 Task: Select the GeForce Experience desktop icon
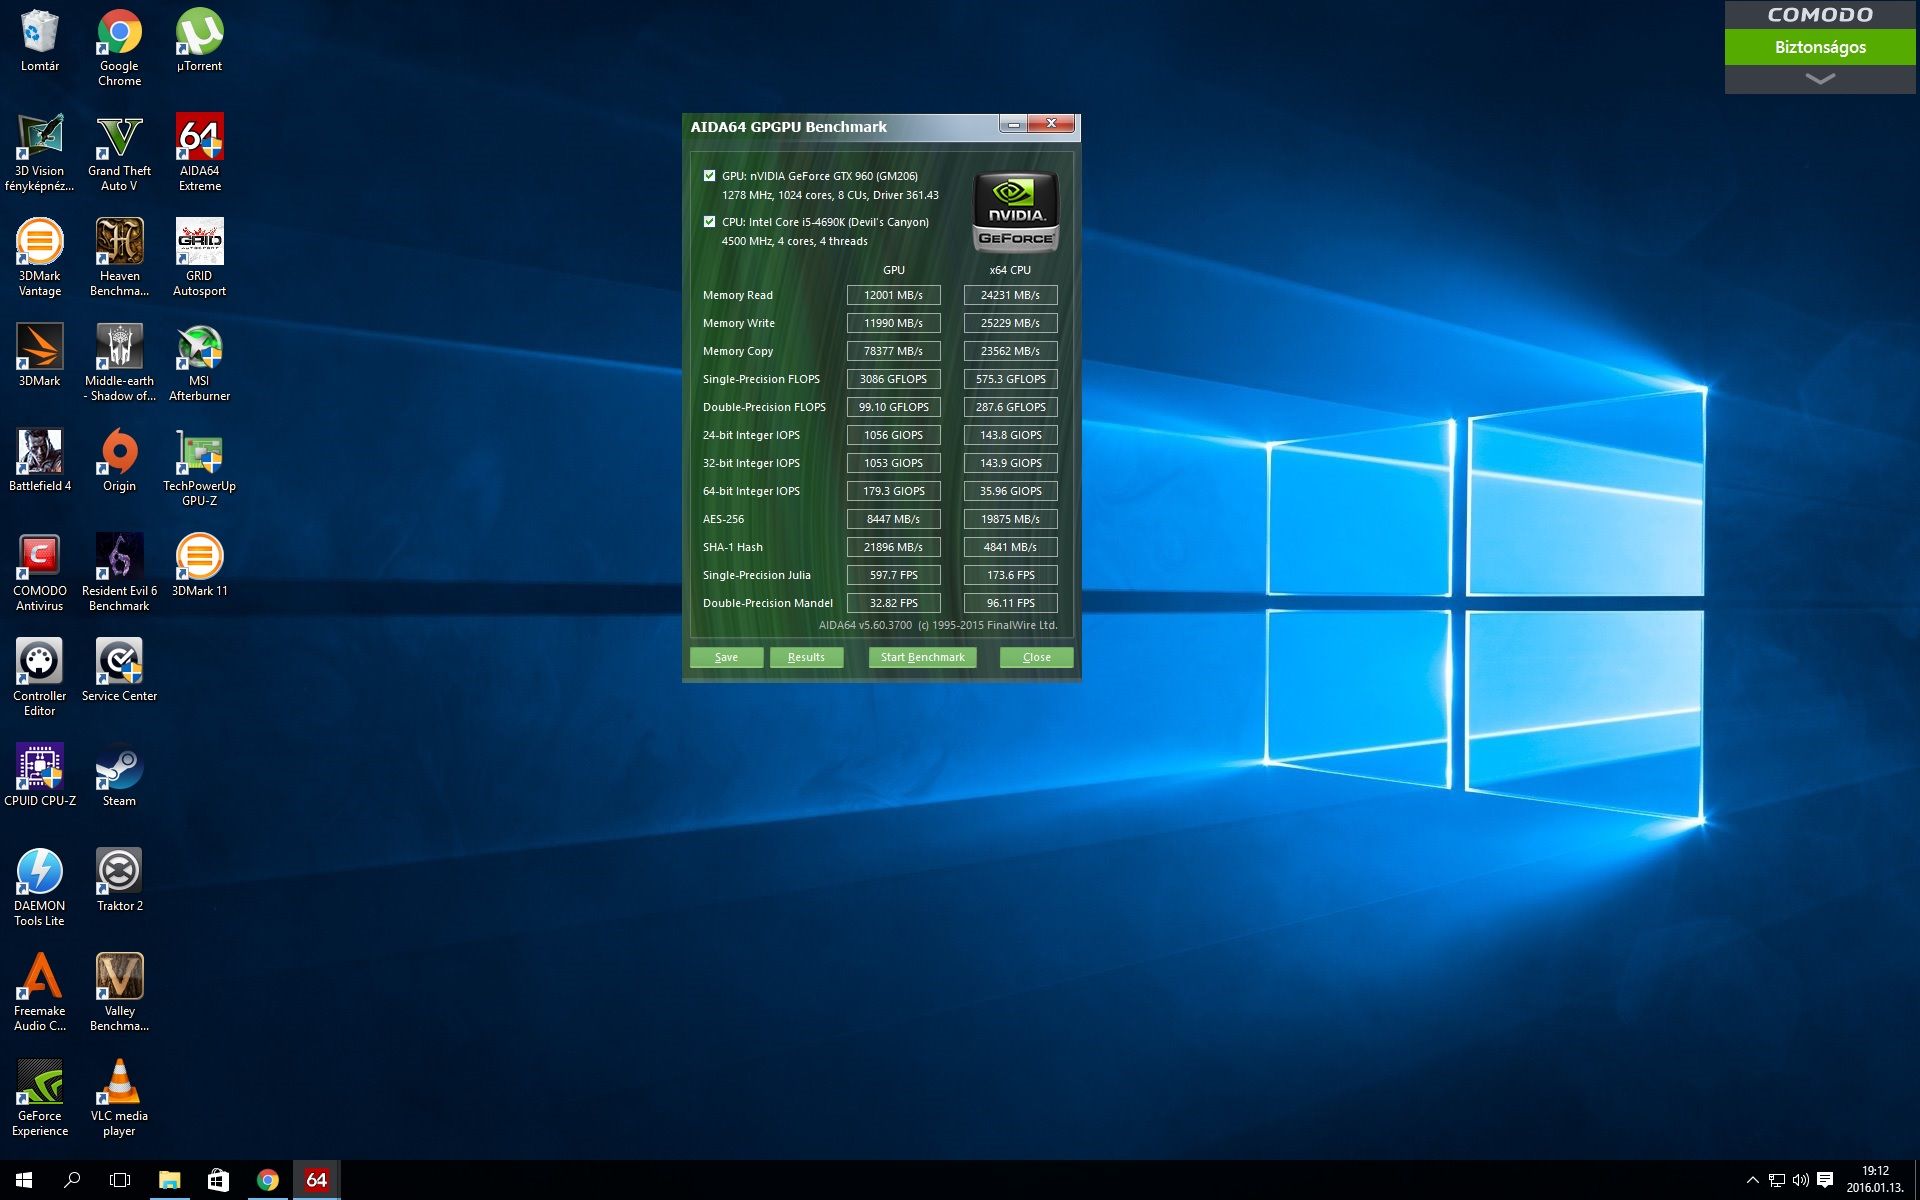click(40, 1097)
